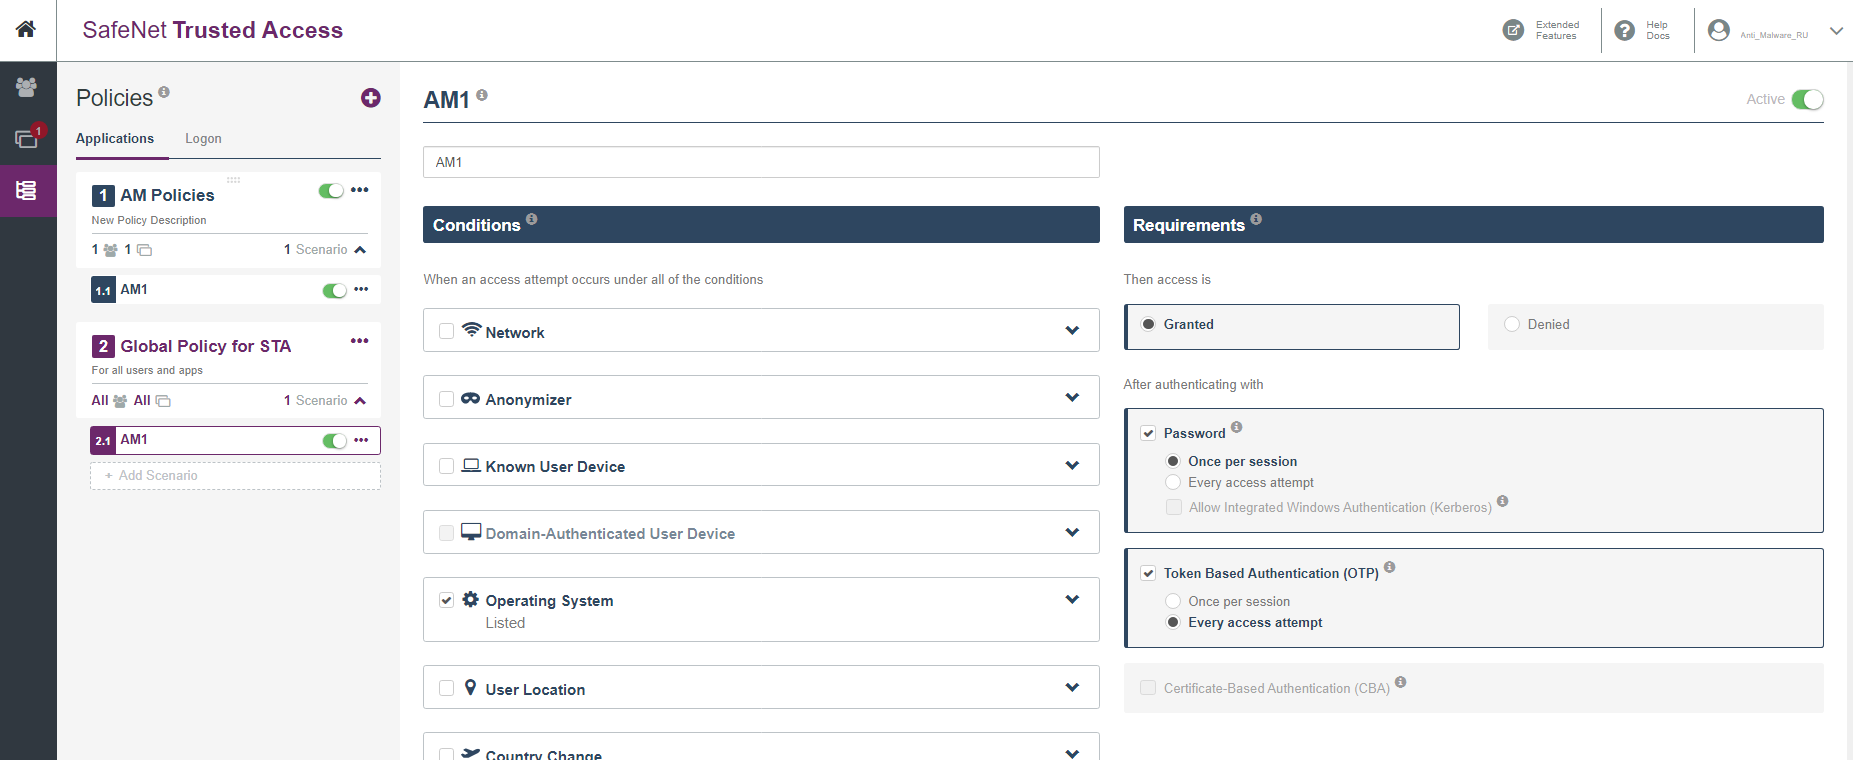
Task: Expand the Known User Device condition
Action: (1072, 465)
